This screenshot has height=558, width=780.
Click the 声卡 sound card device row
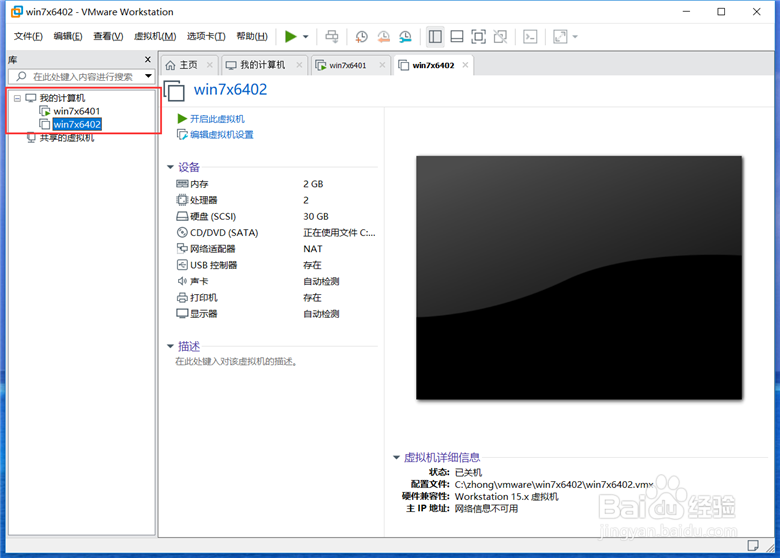pyautogui.click(x=276, y=281)
